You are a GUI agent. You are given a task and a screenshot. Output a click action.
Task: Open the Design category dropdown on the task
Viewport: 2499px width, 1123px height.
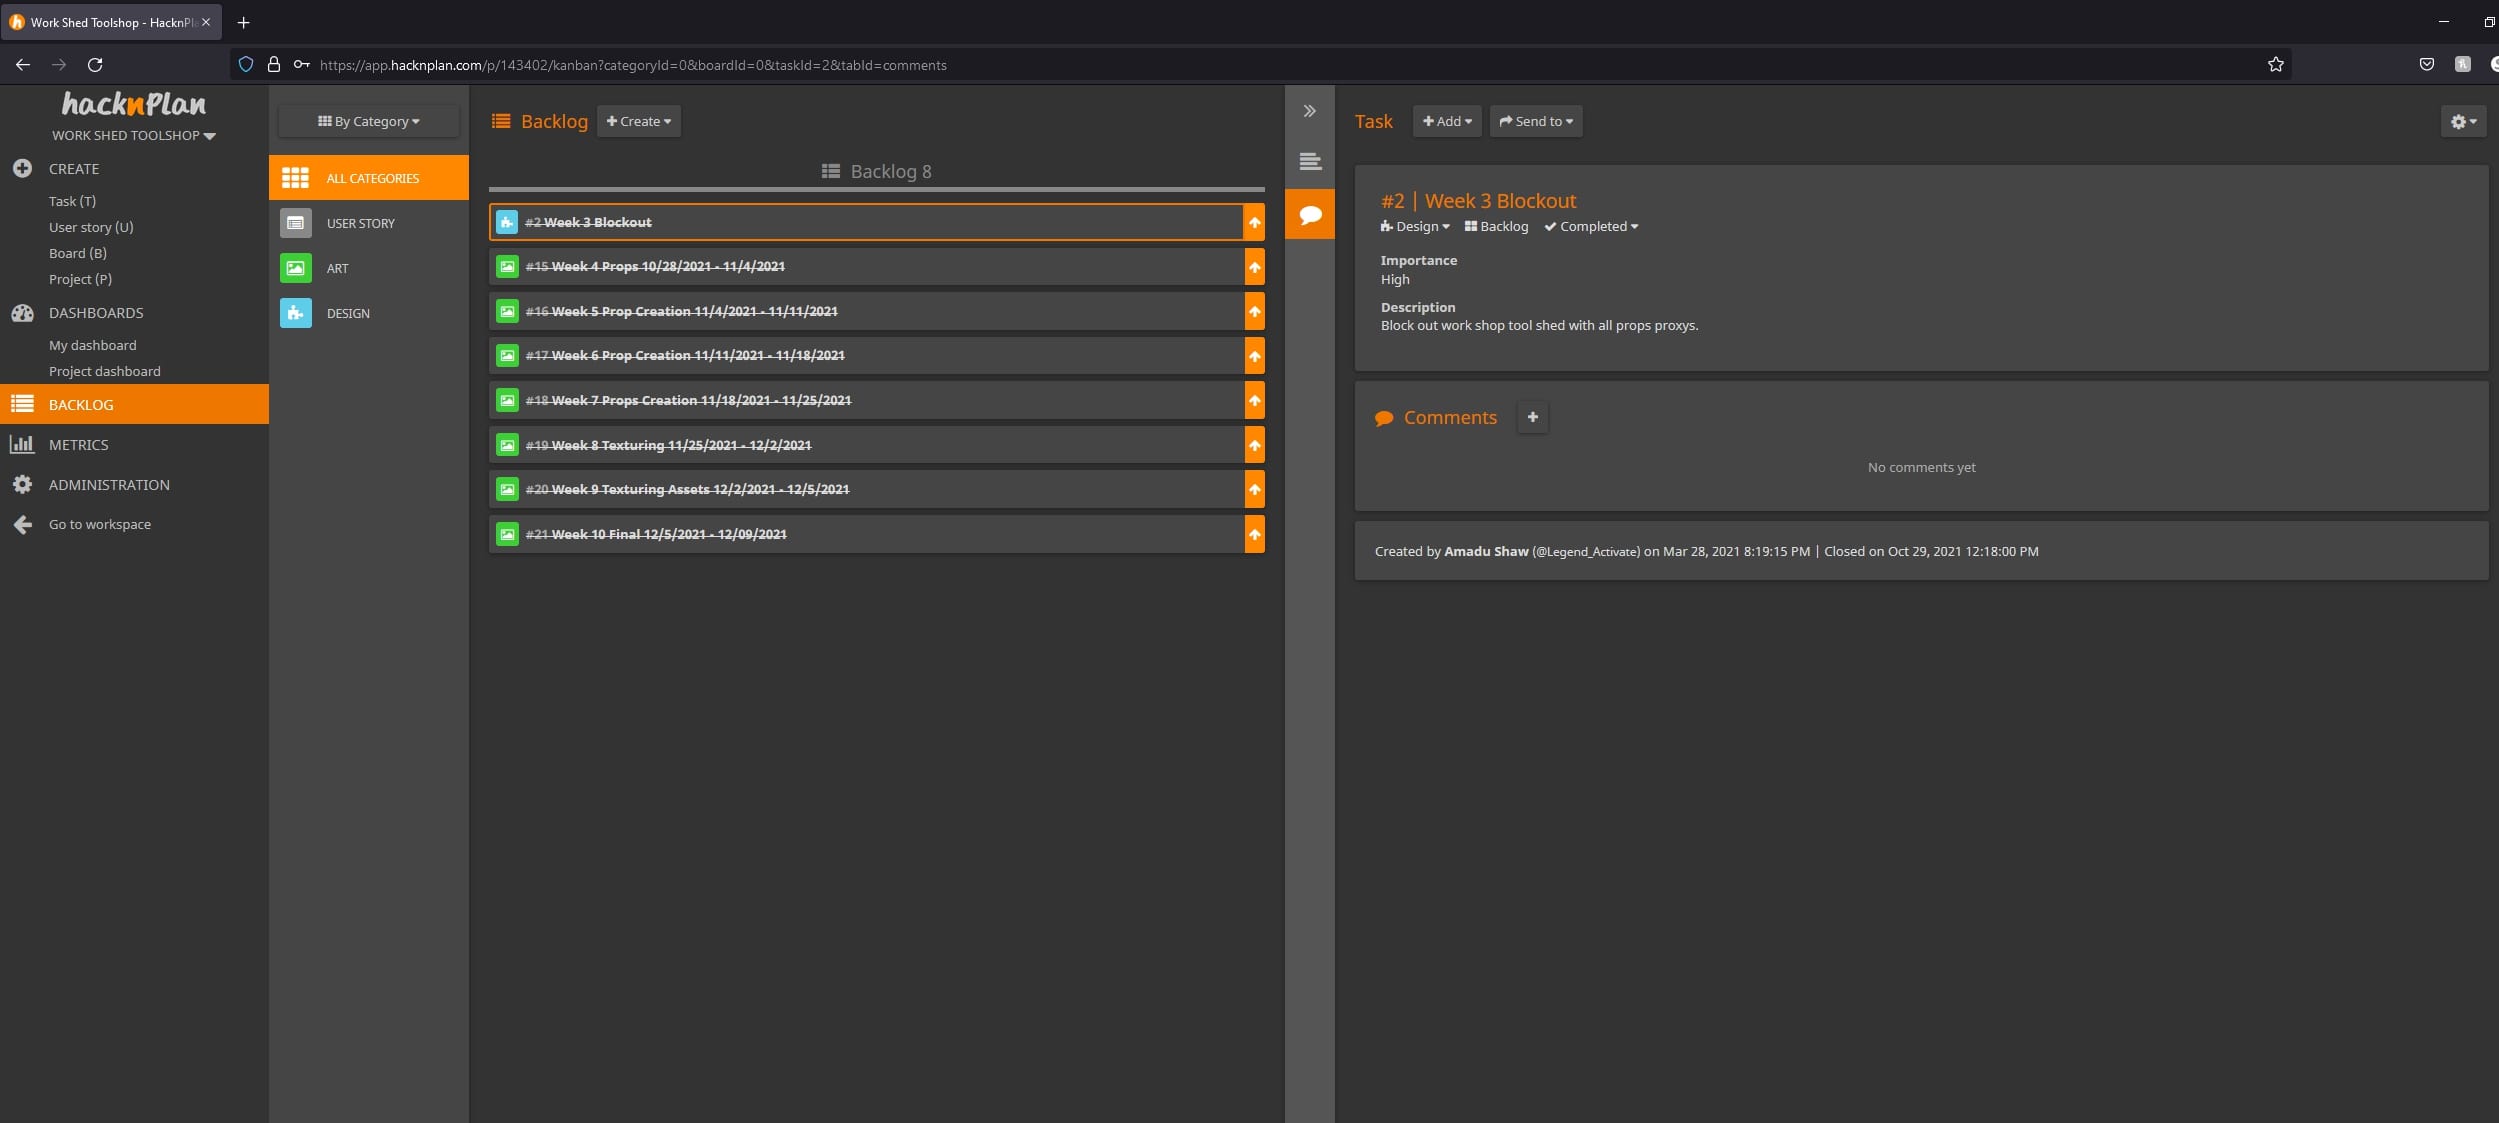pyautogui.click(x=1415, y=227)
